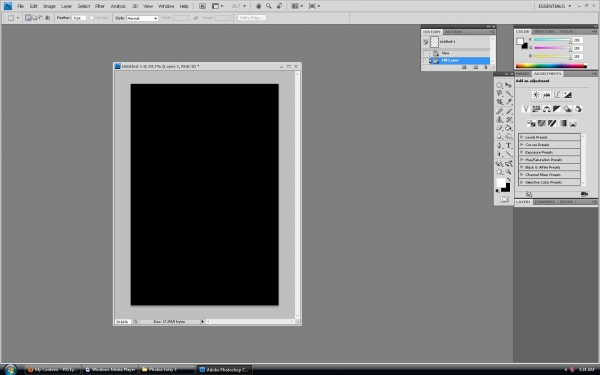The image size is (600, 375).
Task: Add an Exposure adjustment
Action: pyautogui.click(x=567, y=95)
